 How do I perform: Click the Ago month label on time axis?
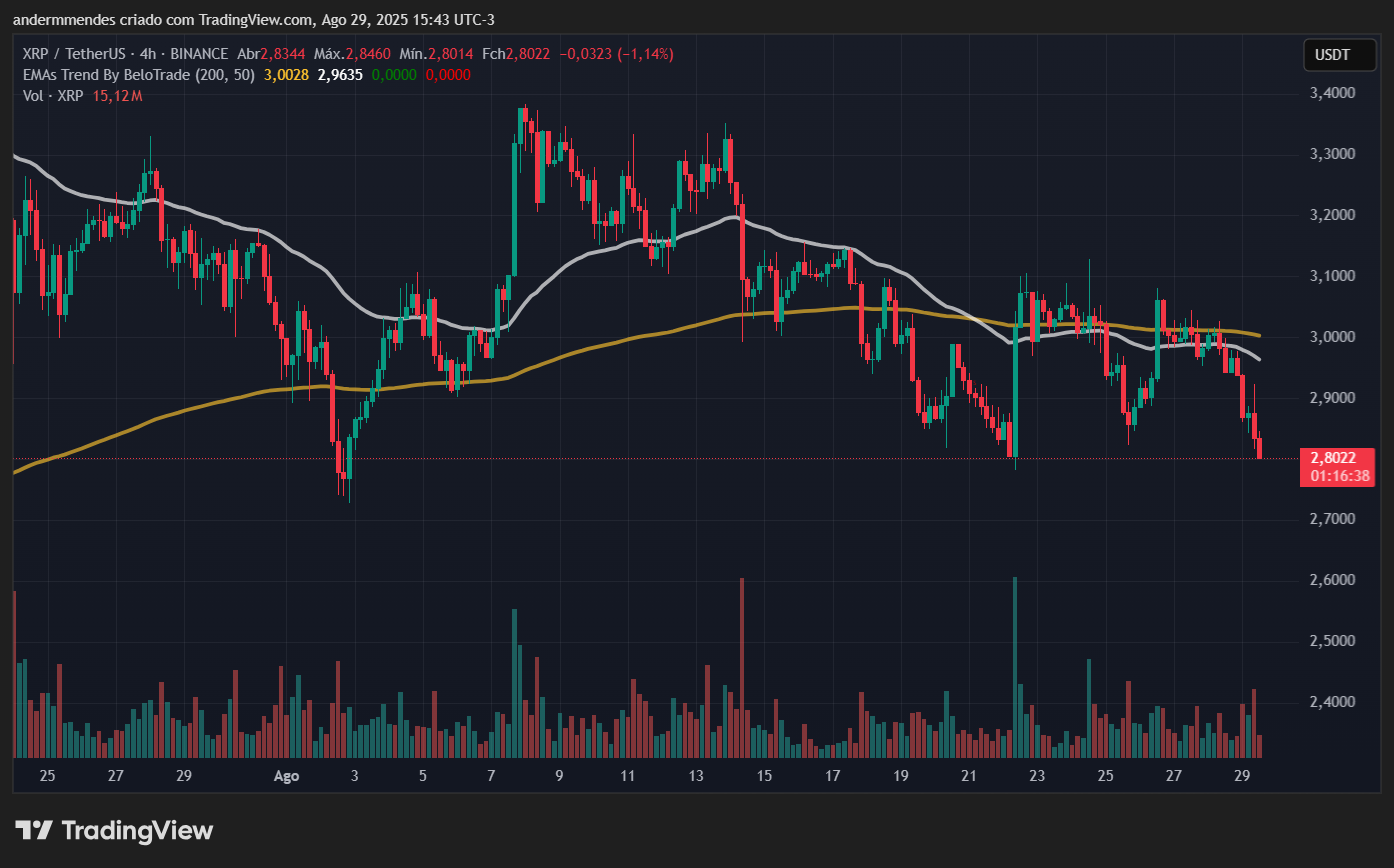(x=286, y=776)
